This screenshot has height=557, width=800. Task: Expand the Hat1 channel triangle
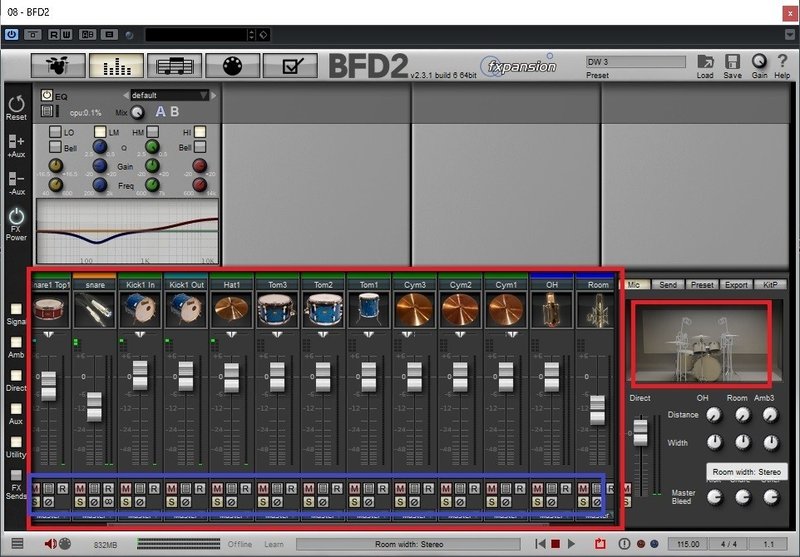pos(231,334)
